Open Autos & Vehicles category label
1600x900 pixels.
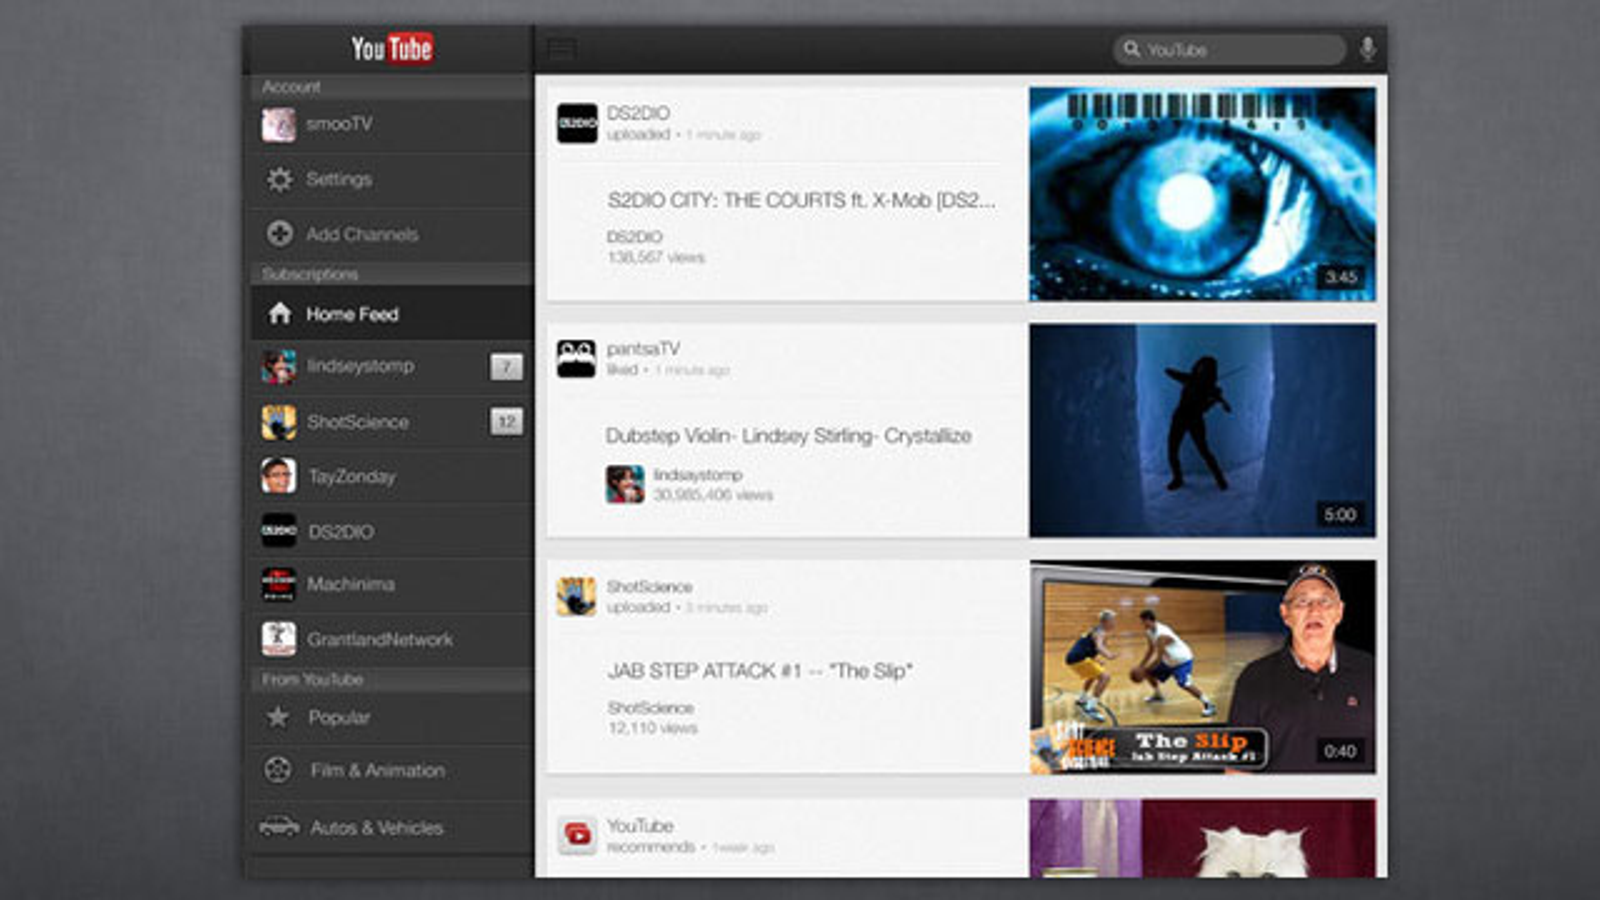point(376,828)
